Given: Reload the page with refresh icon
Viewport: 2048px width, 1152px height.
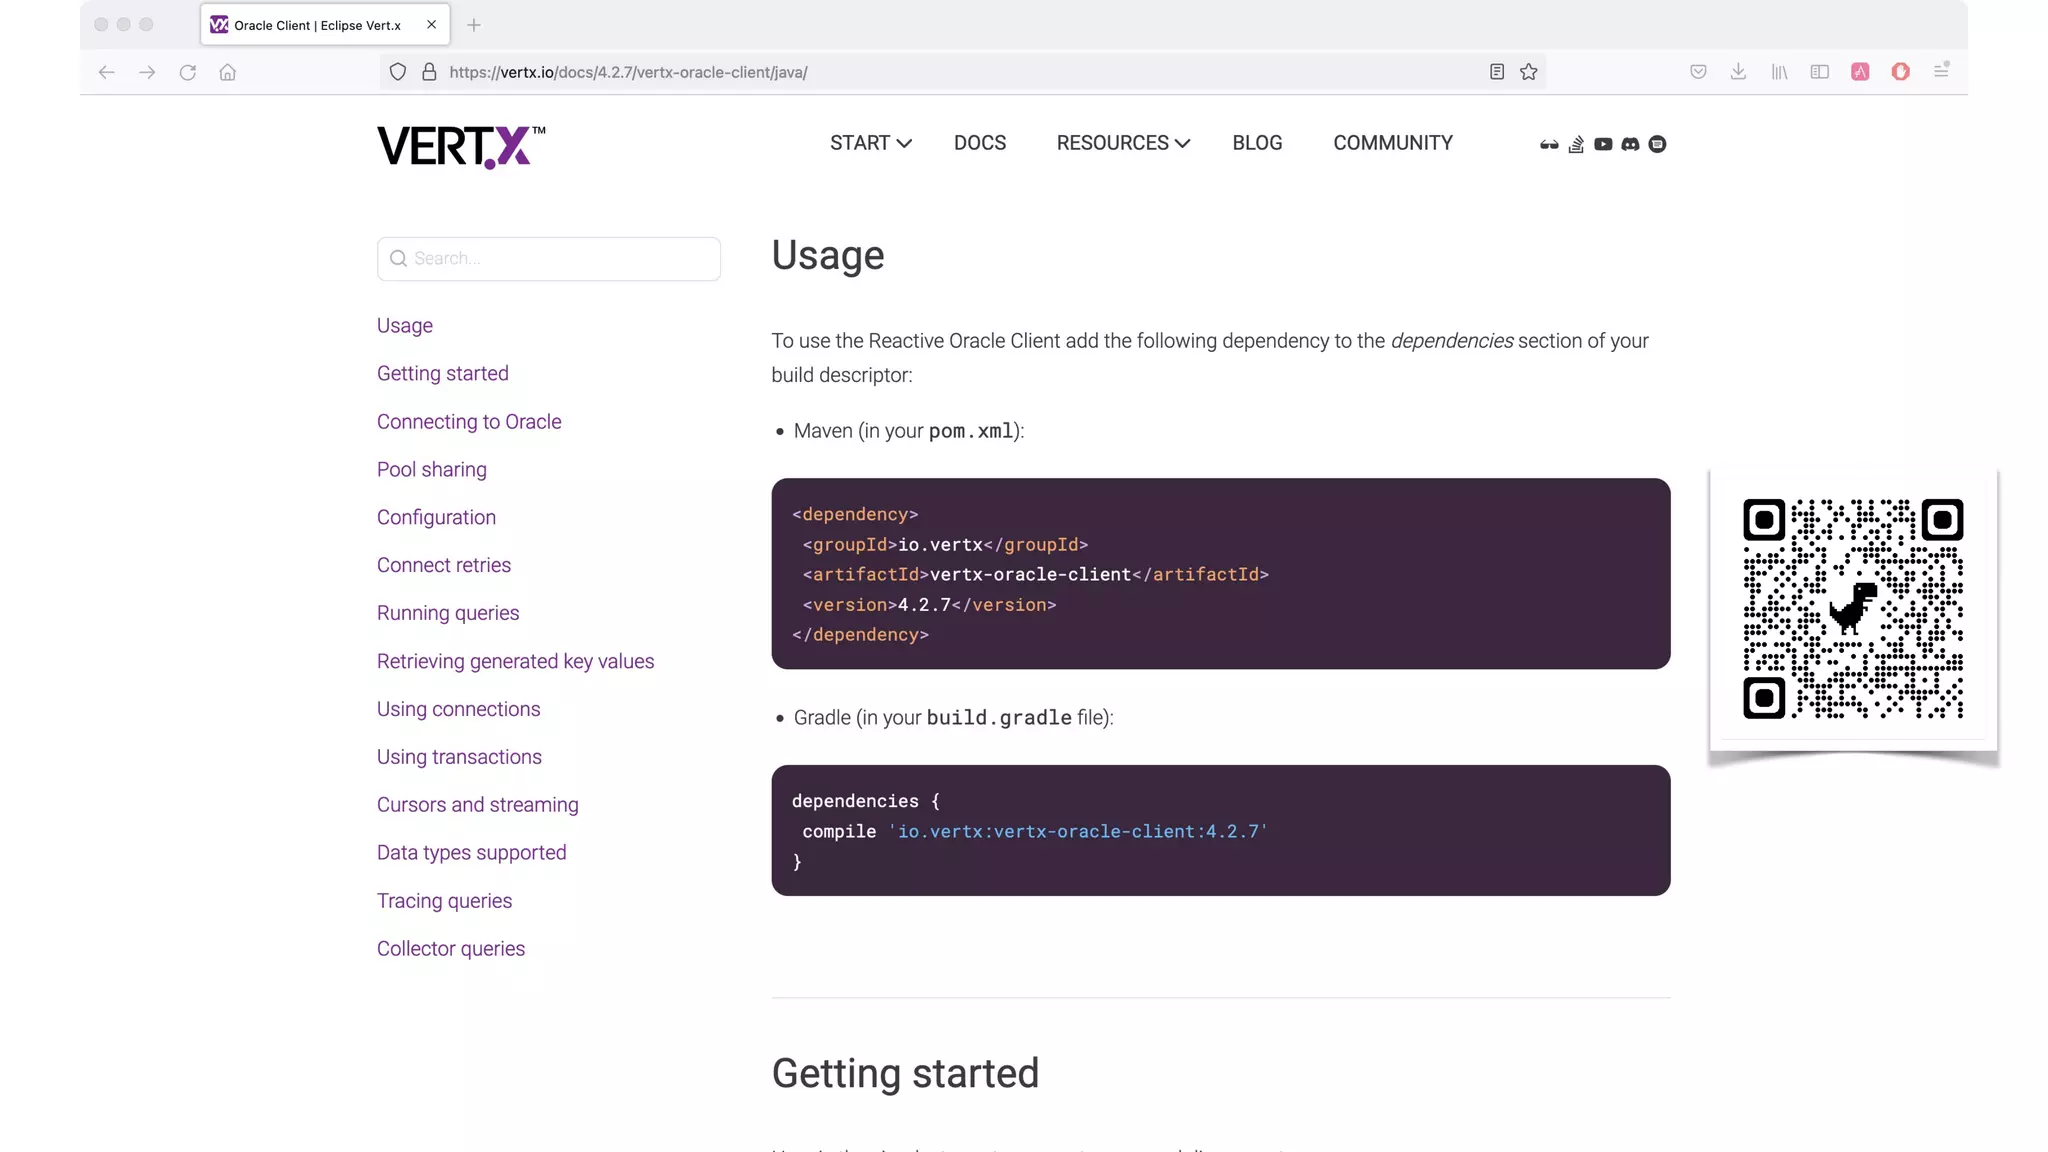Looking at the screenshot, I should (187, 72).
